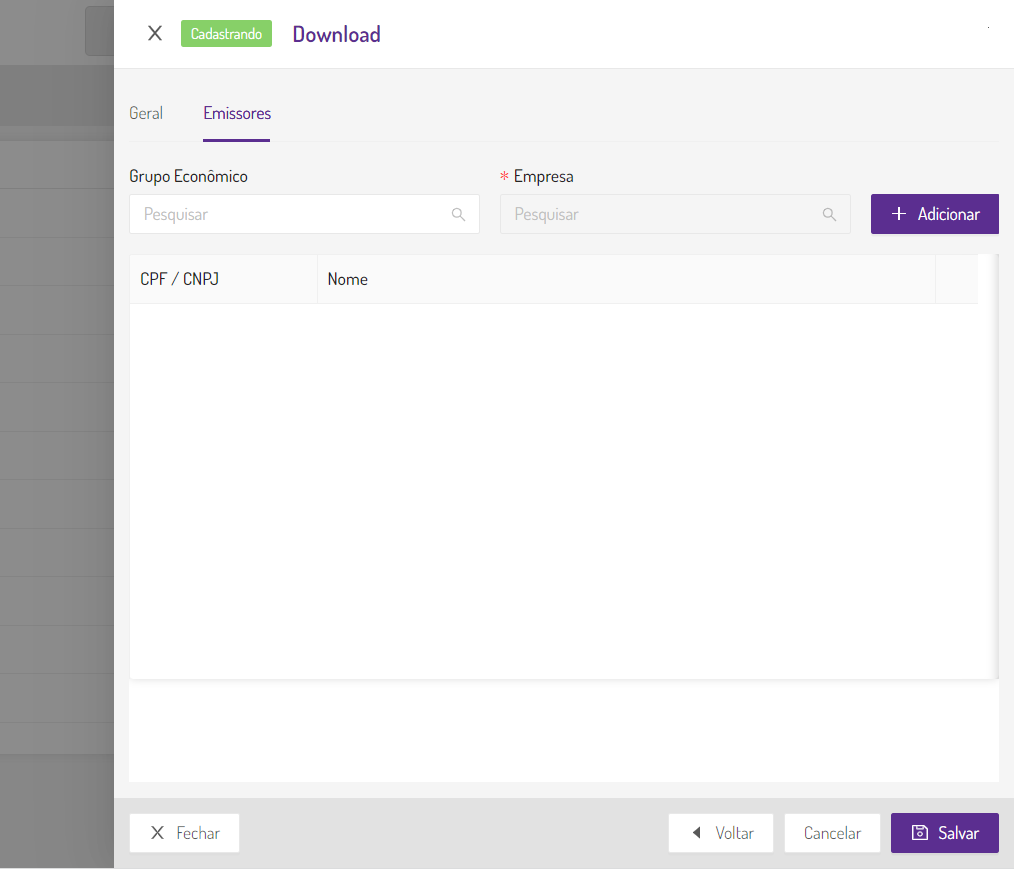The height and width of the screenshot is (872, 1014).
Task: Select the Emissores tab
Action: (236, 113)
